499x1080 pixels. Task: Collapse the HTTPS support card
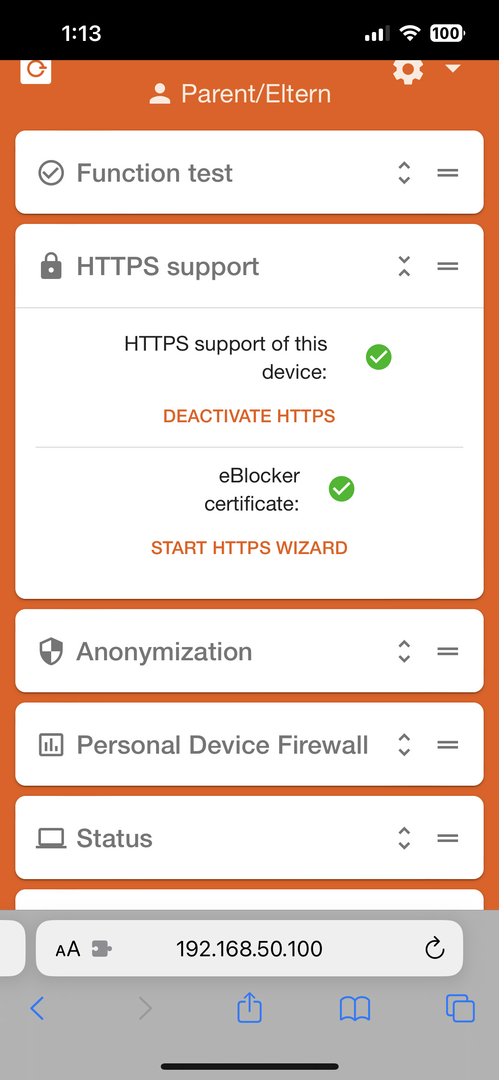(x=405, y=266)
